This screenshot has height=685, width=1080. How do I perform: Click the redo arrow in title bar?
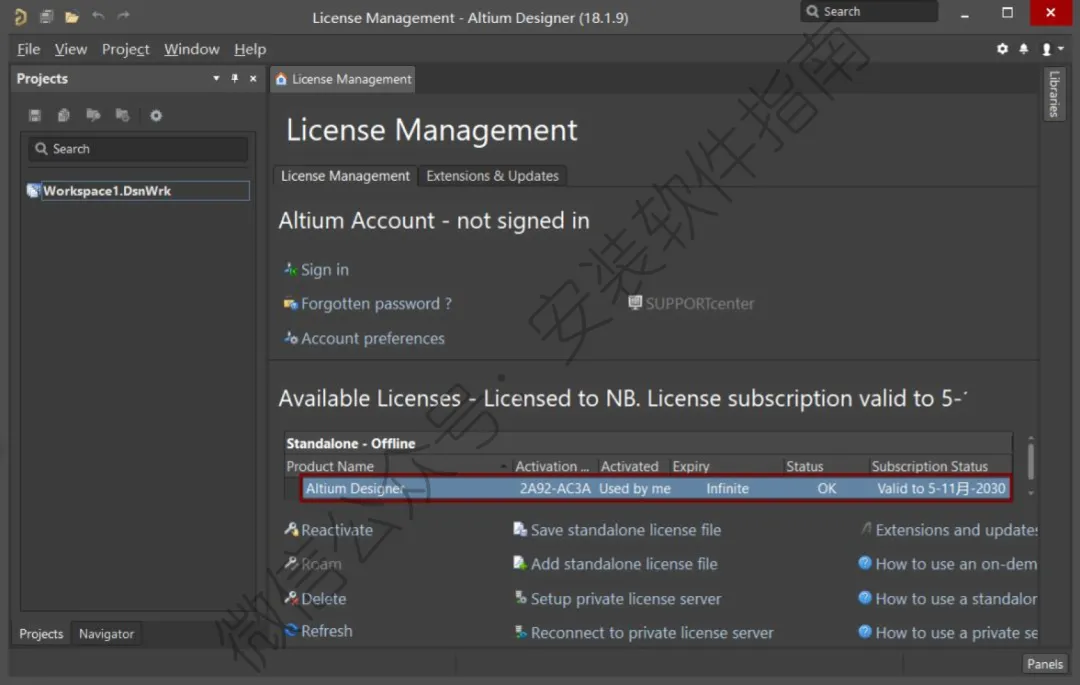point(123,16)
